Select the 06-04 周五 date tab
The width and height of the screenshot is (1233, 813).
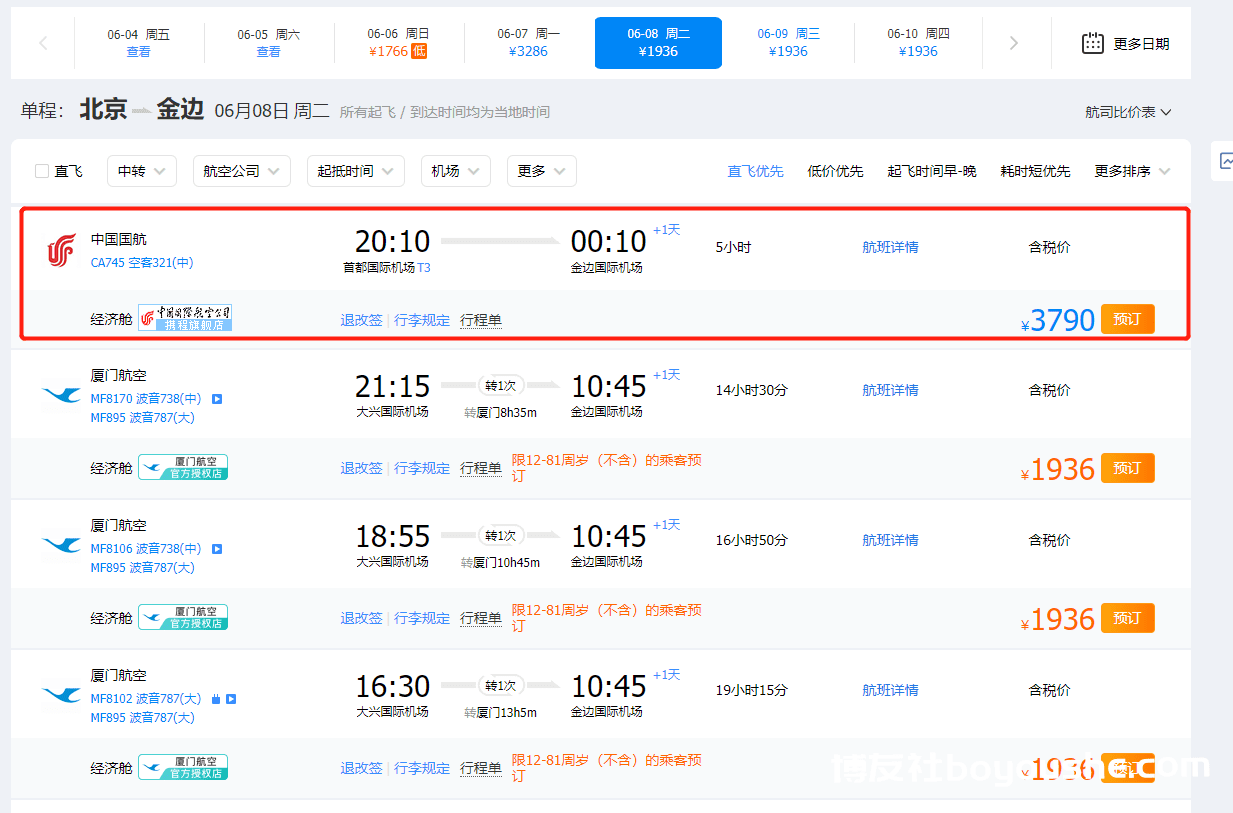(x=139, y=43)
